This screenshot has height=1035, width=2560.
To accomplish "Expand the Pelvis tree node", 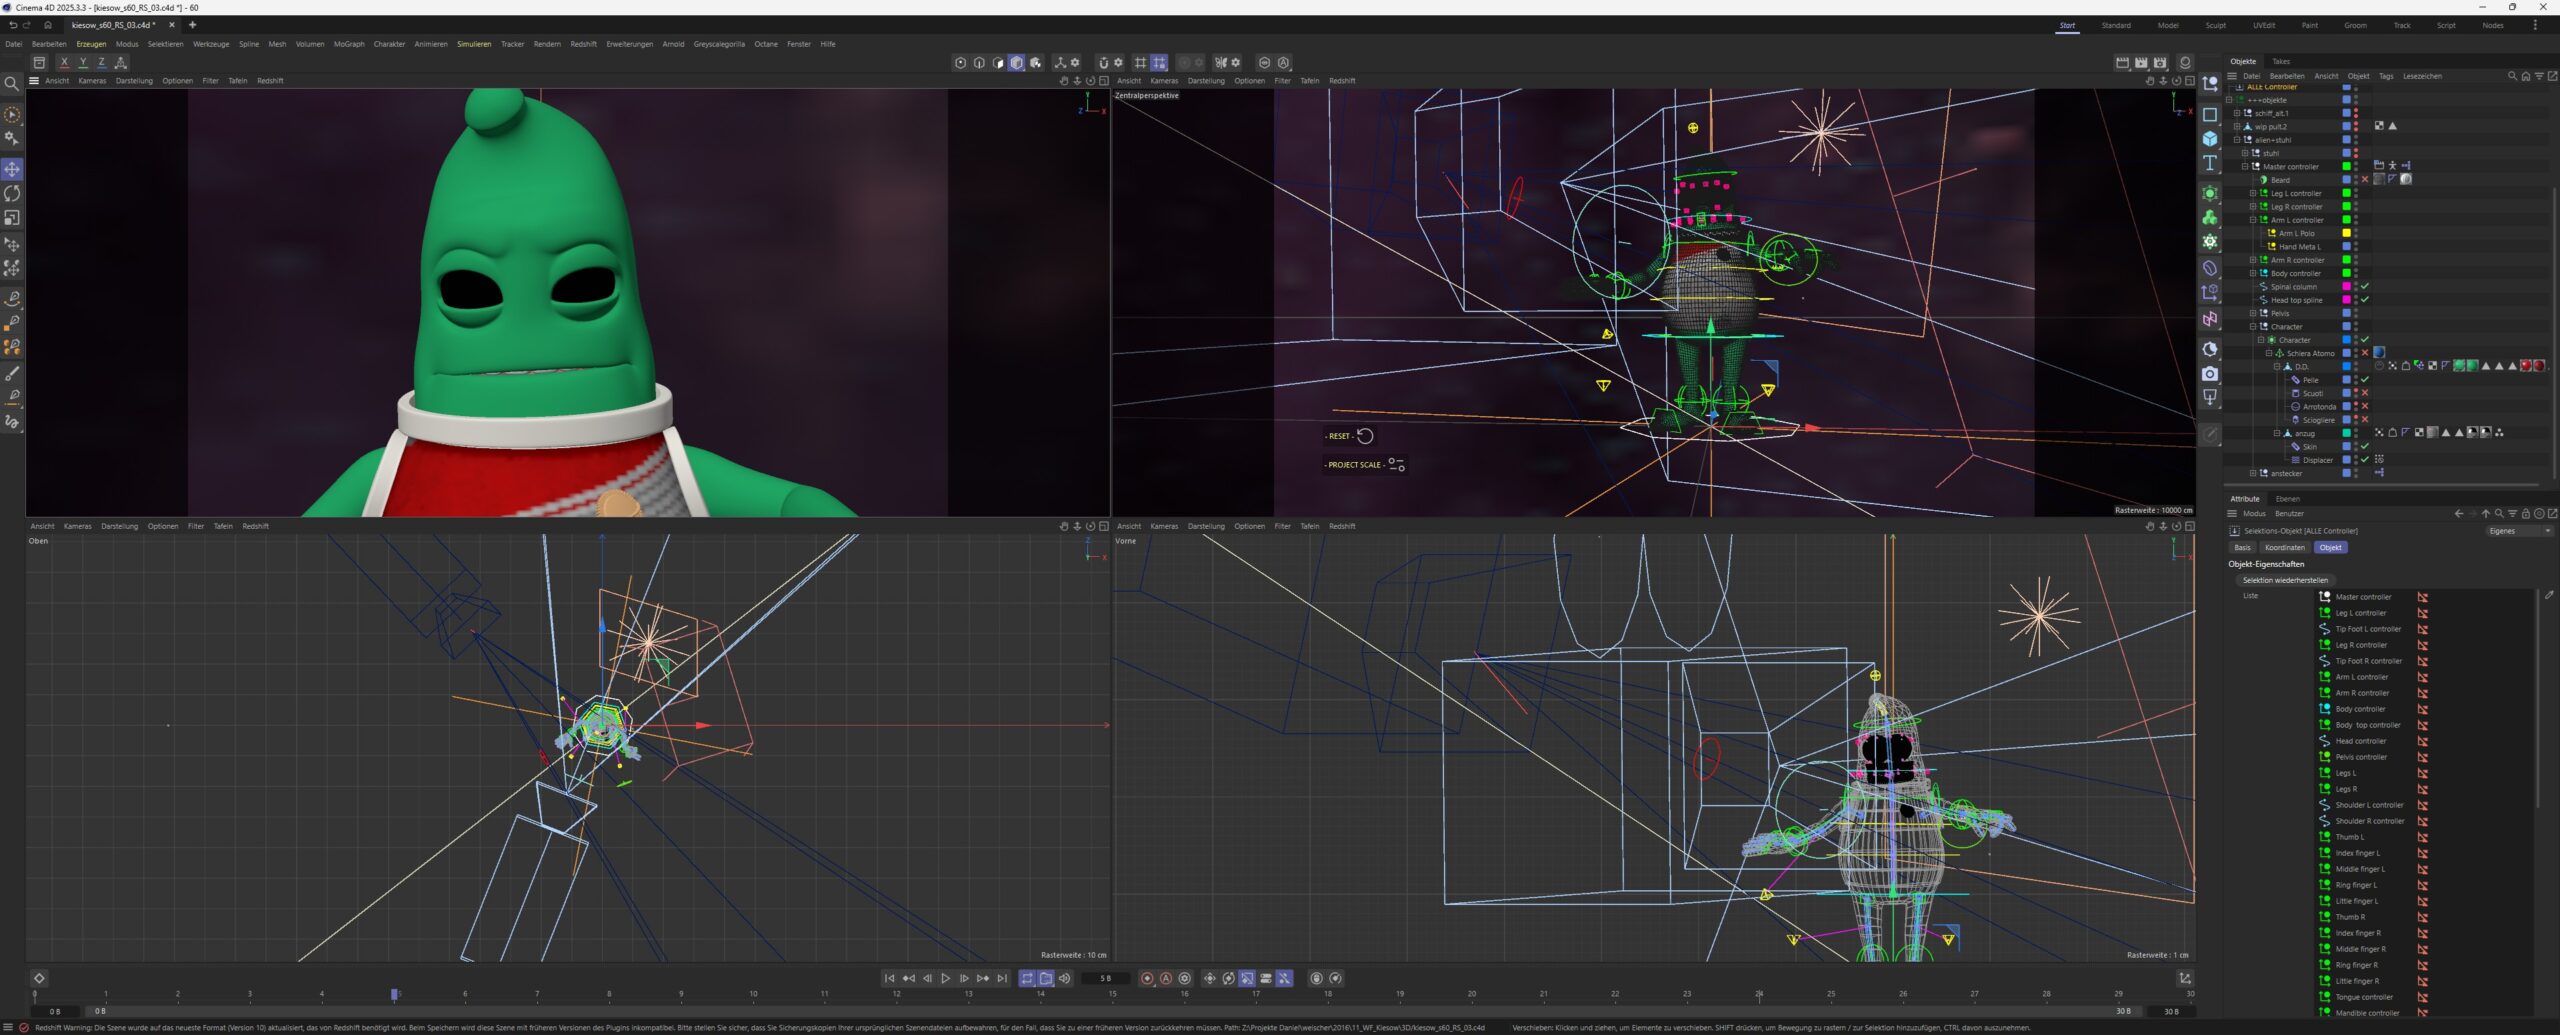I will pos(2252,313).
